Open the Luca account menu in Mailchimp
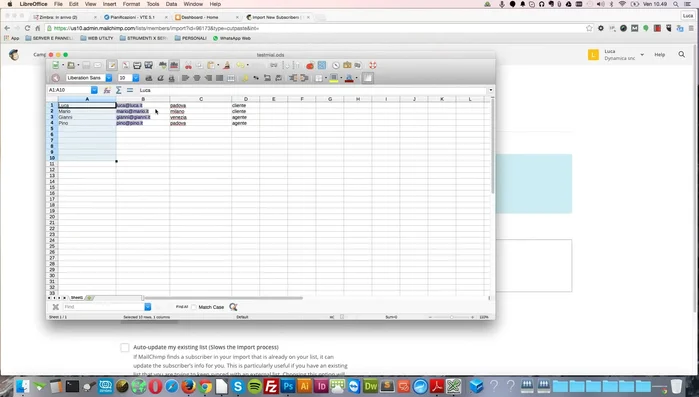 click(x=617, y=55)
